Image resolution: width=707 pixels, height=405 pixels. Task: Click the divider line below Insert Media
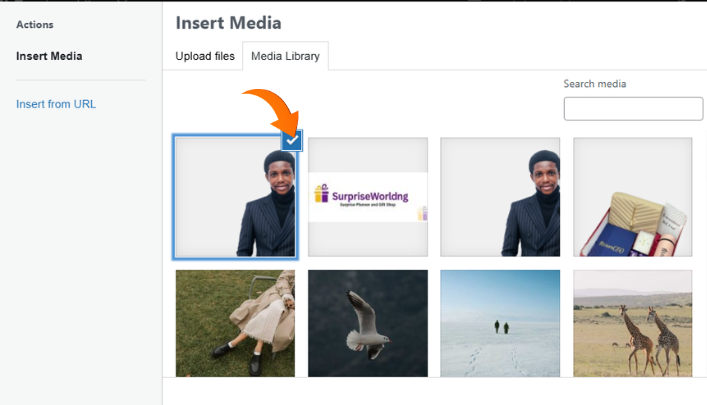point(80,80)
